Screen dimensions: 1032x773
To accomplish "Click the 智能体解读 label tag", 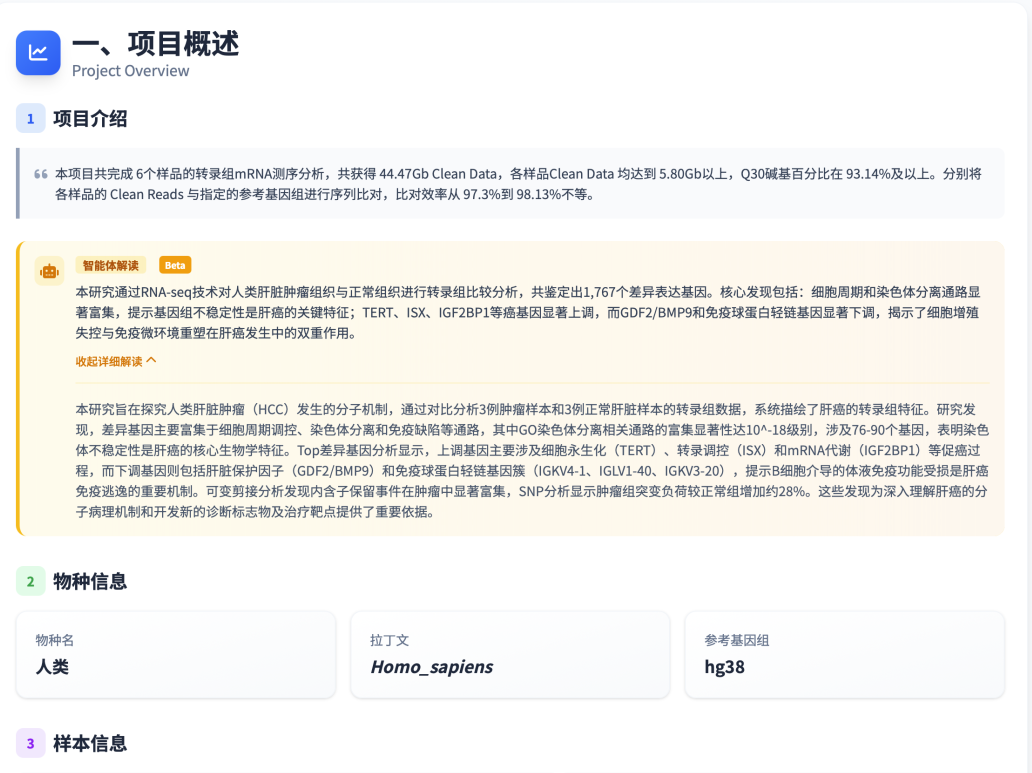I will pyautogui.click(x=111, y=265).
